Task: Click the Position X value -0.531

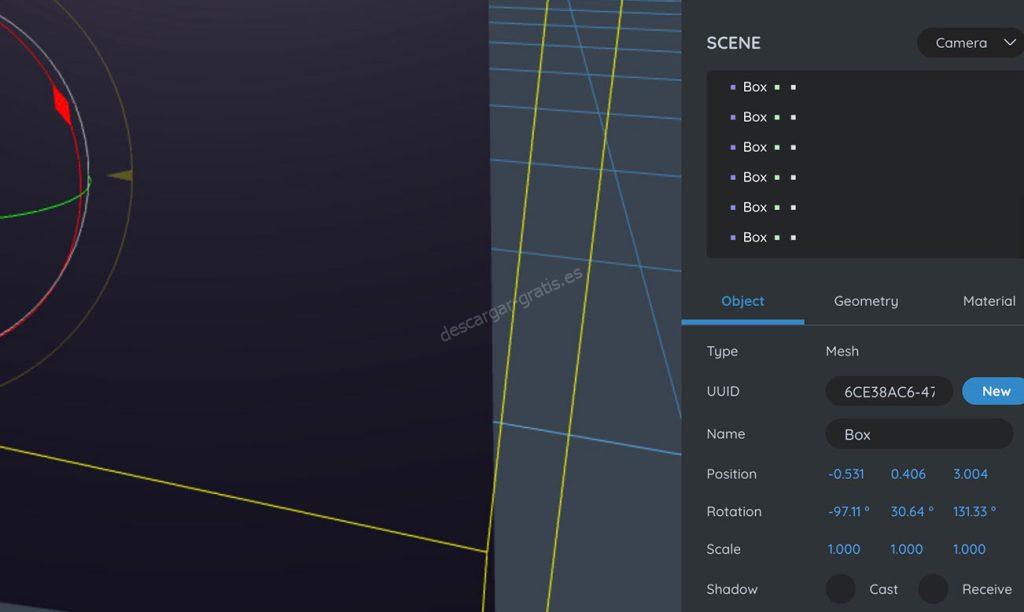Action: tap(846, 474)
